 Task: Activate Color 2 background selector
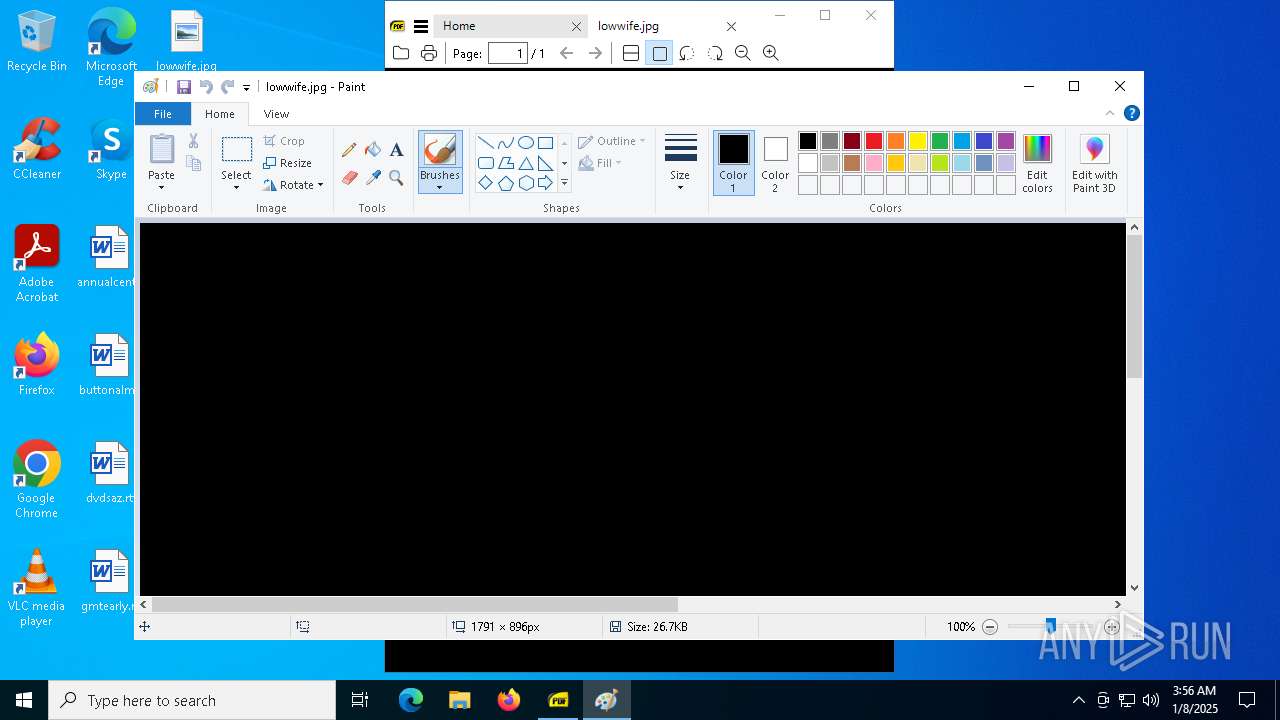[x=775, y=163]
